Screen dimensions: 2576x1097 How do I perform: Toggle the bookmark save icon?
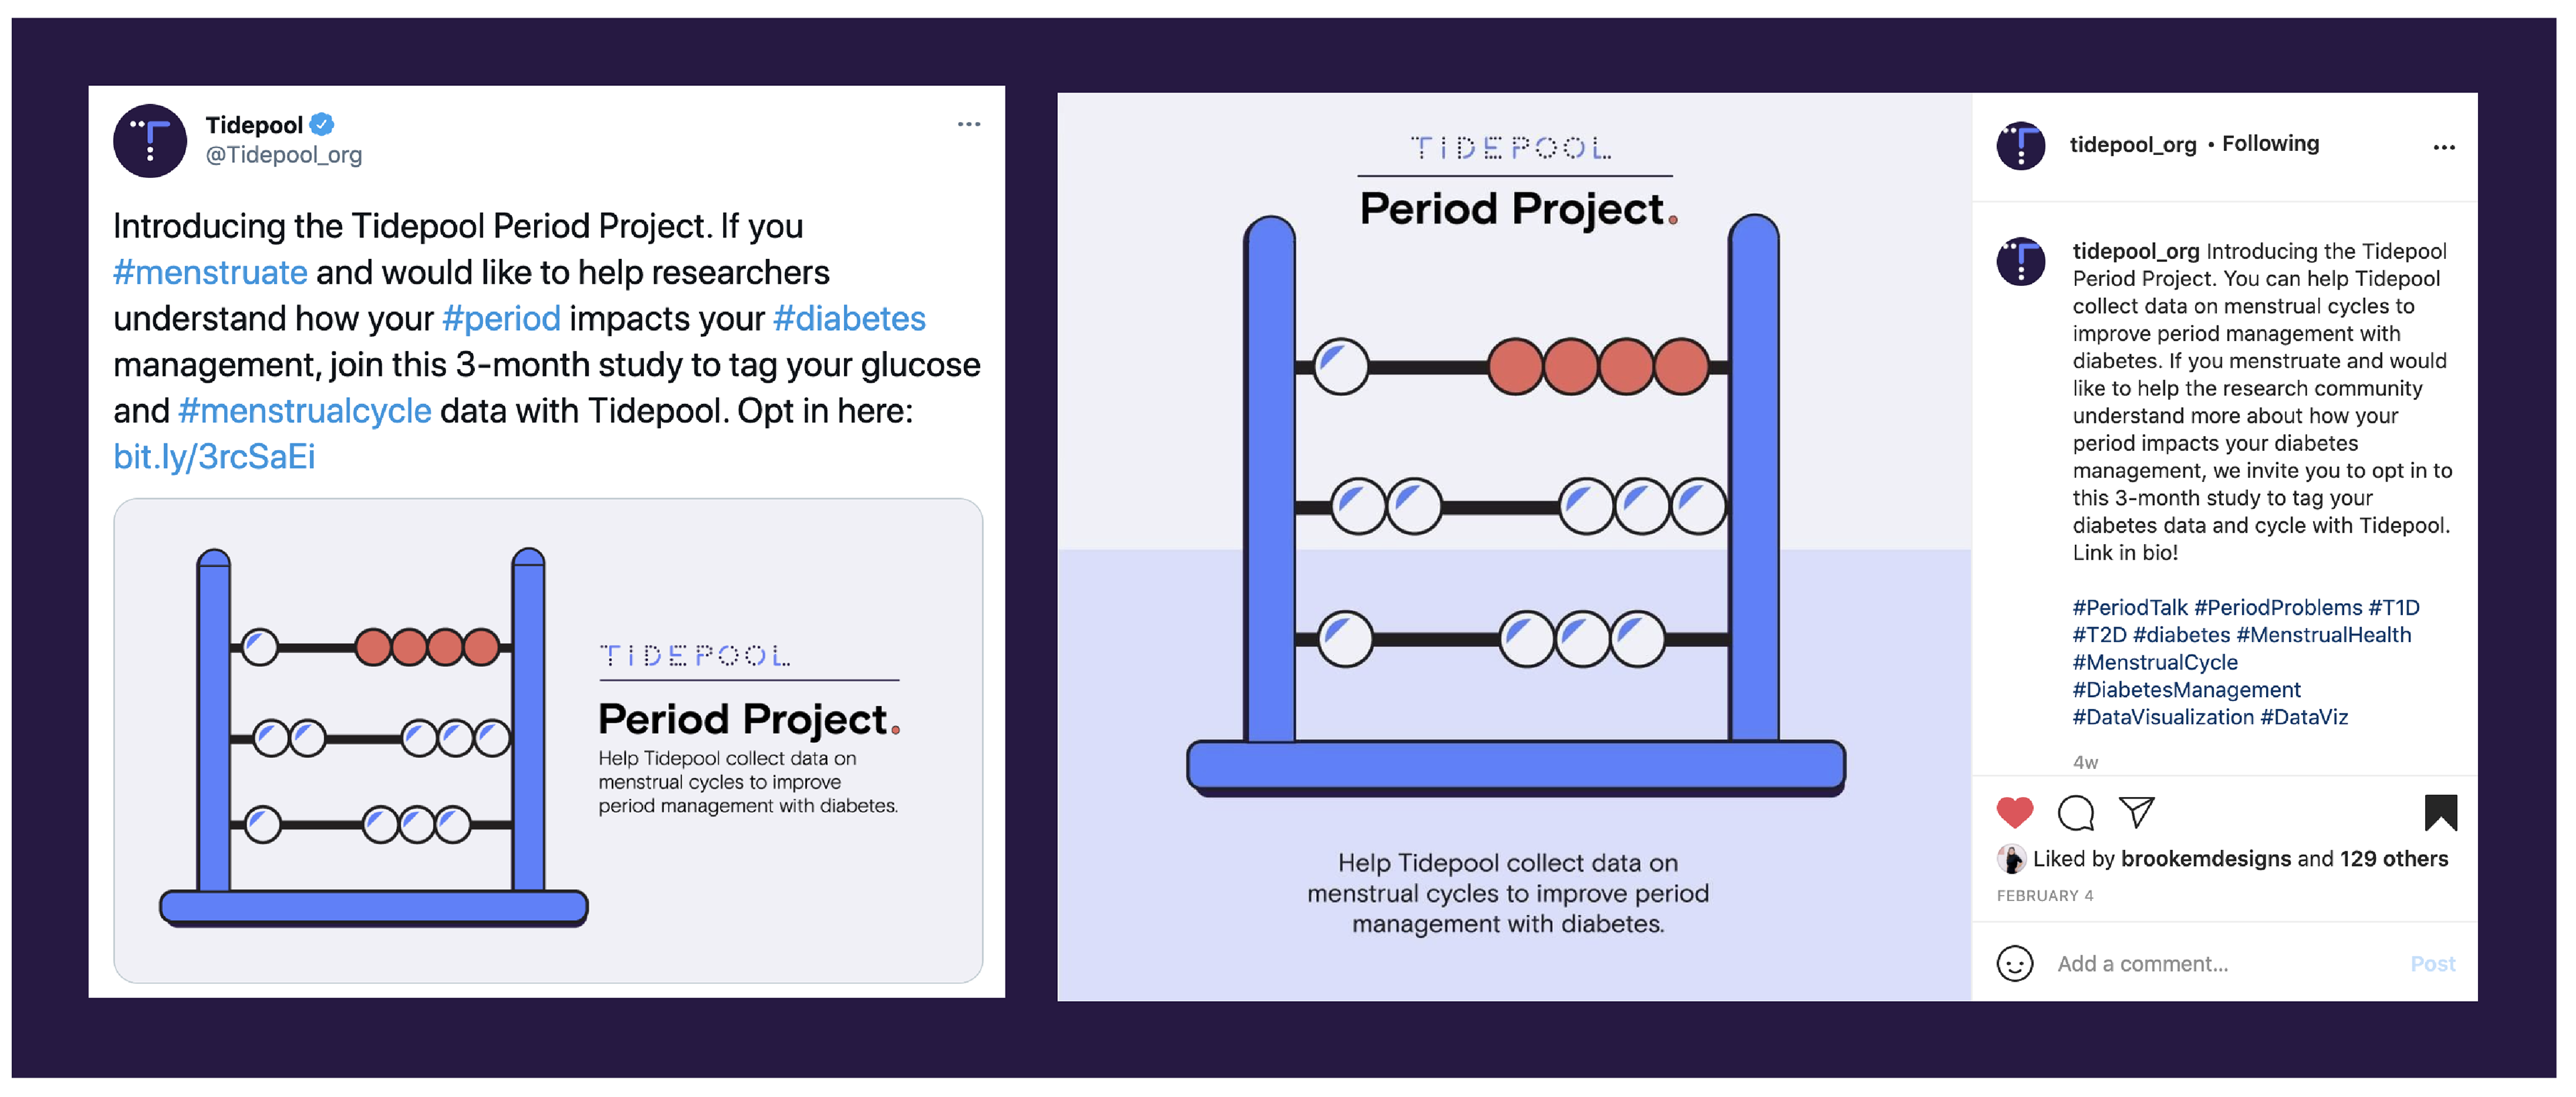point(2440,812)
